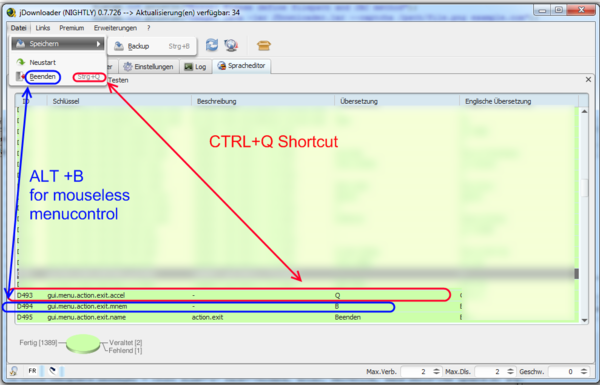600x385 pixels.
Task: Click the green translation progress pie chart
Action: coord(83,343)
